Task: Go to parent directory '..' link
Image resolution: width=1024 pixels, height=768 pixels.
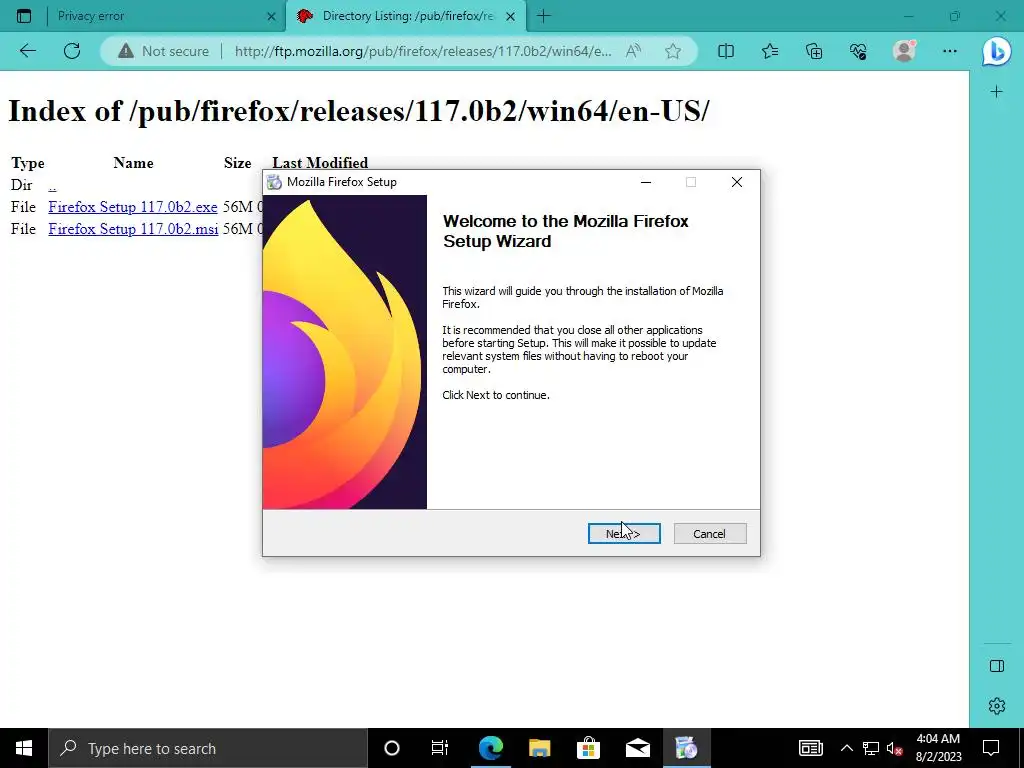Action: [x=52, y=185]
